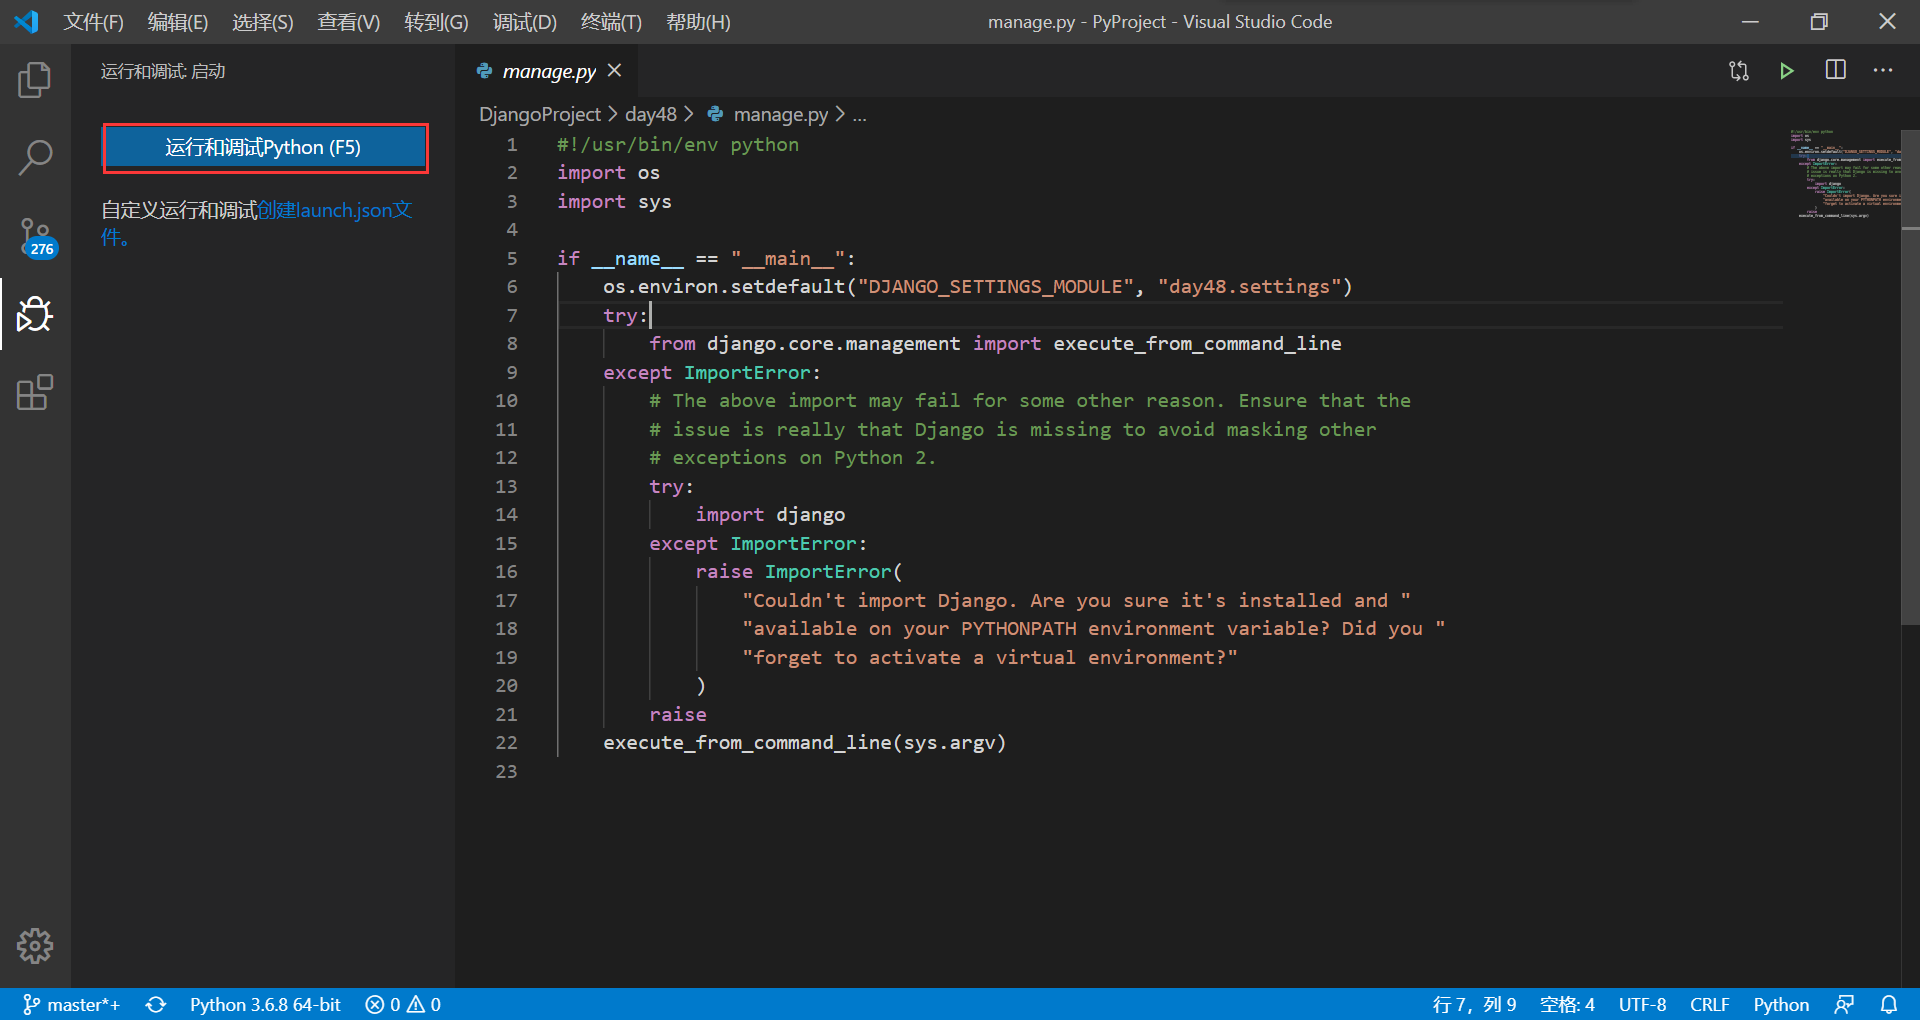This screenshot has width=1920, height=1020.
Task: Click the Open Changes icon in title bar
Action: click(x=1739, y=70)
